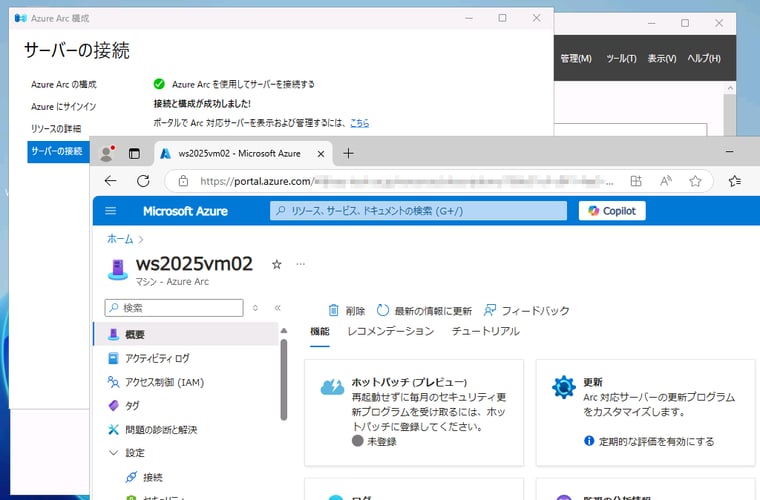Close the ws2025vm02 browser tab
760x500 pixels.
pos(320,154)
